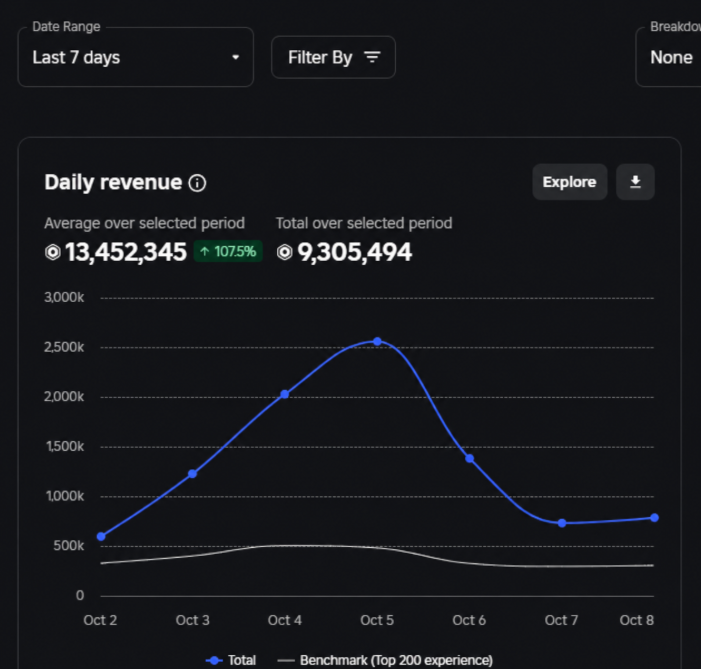Open the Breakdown dropdown showing None
The image size is (701, 669).
[668, 57]
